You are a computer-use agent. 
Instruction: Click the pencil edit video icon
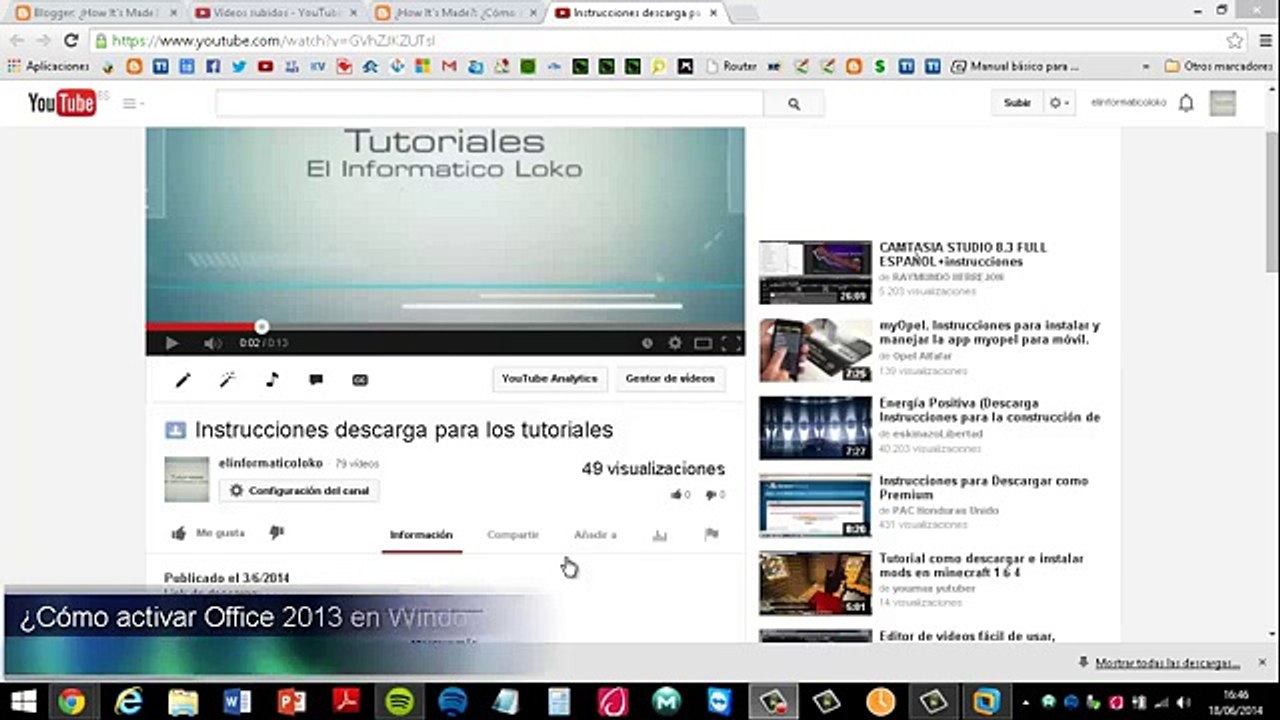183,380
